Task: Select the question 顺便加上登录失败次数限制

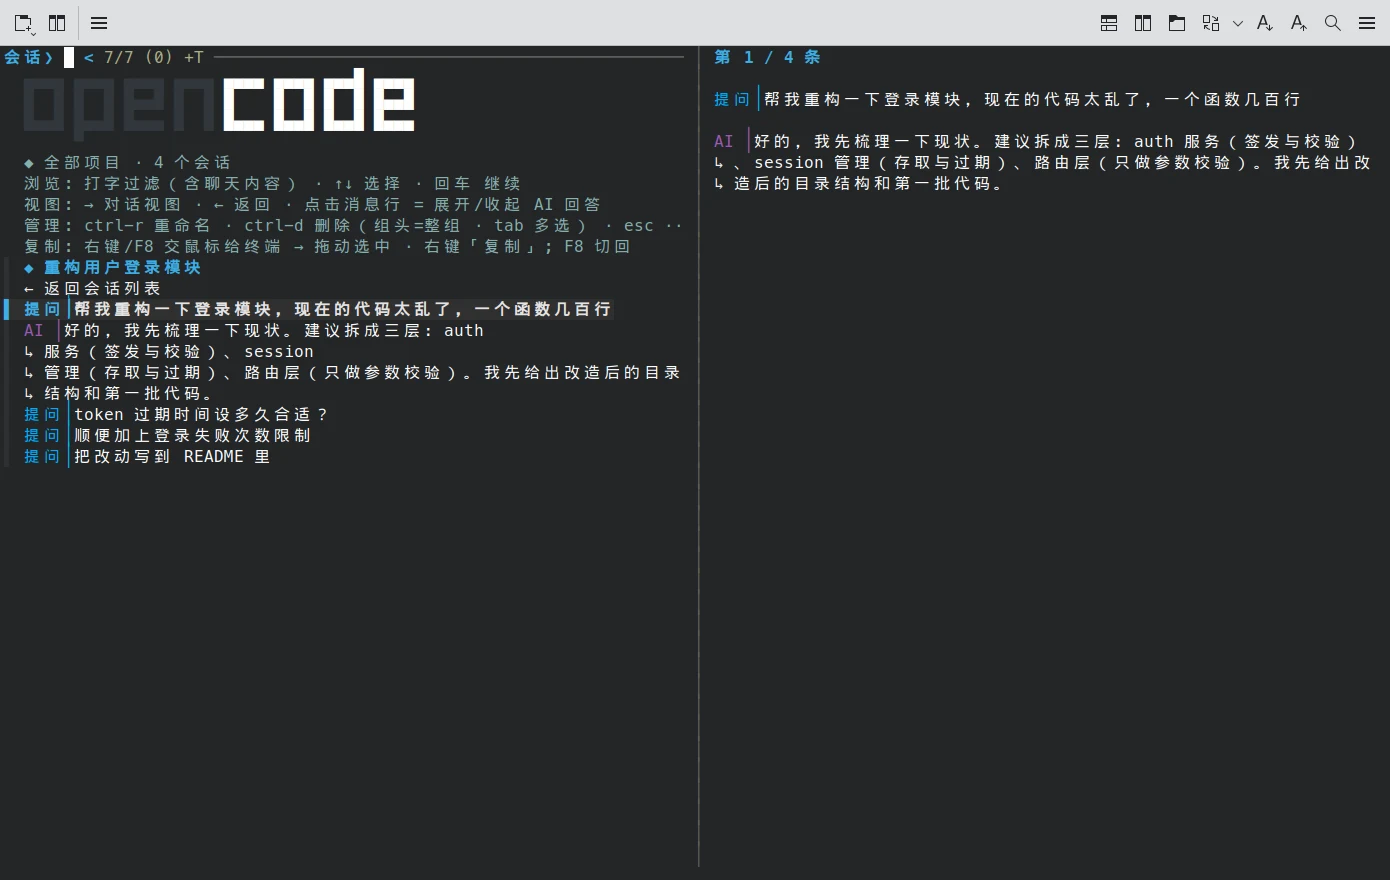Action: pos(168,435)
